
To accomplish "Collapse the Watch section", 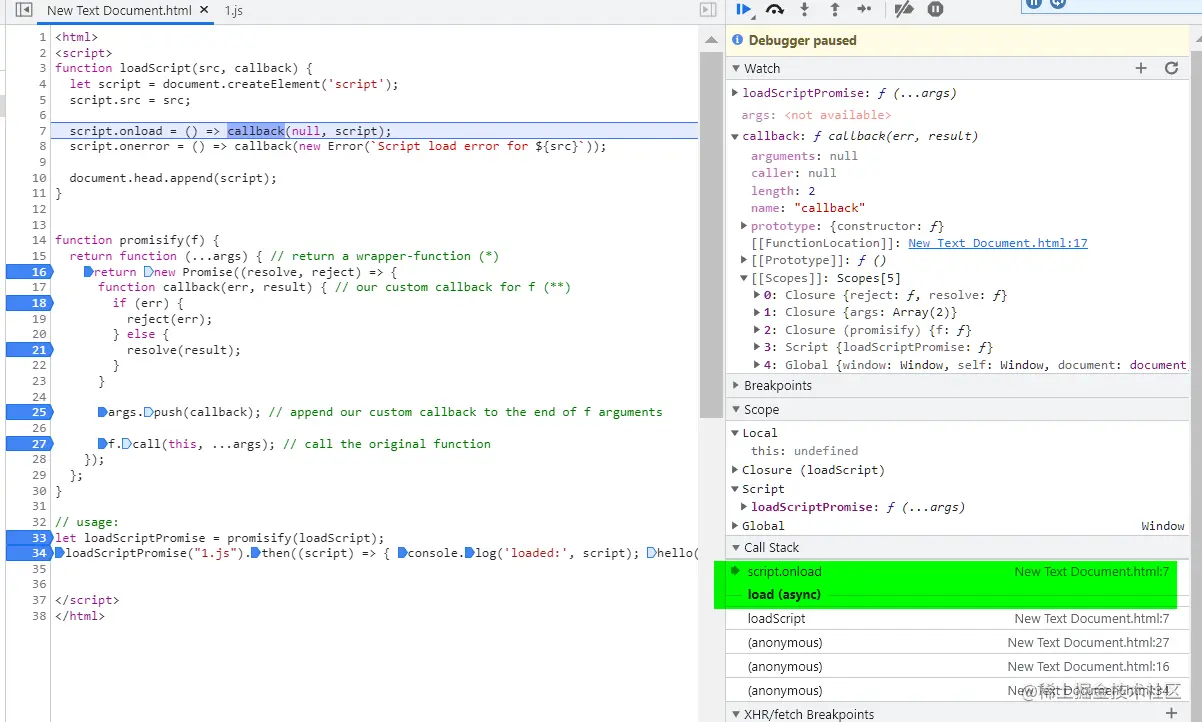I will pyautogui.click(x=736, y=69).
